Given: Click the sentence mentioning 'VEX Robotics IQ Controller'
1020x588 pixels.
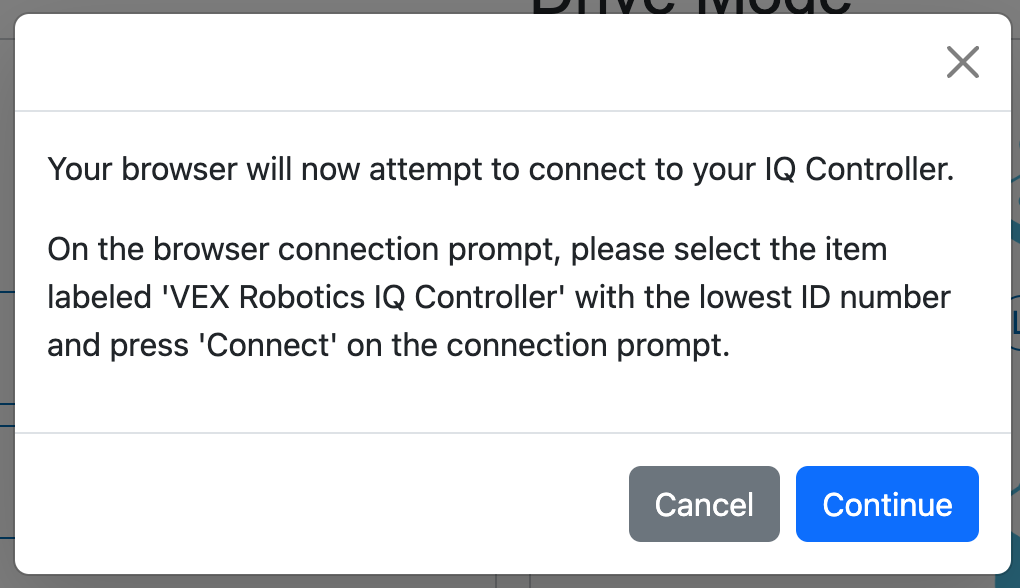Looking at the screenshot, I should point(498,297).
